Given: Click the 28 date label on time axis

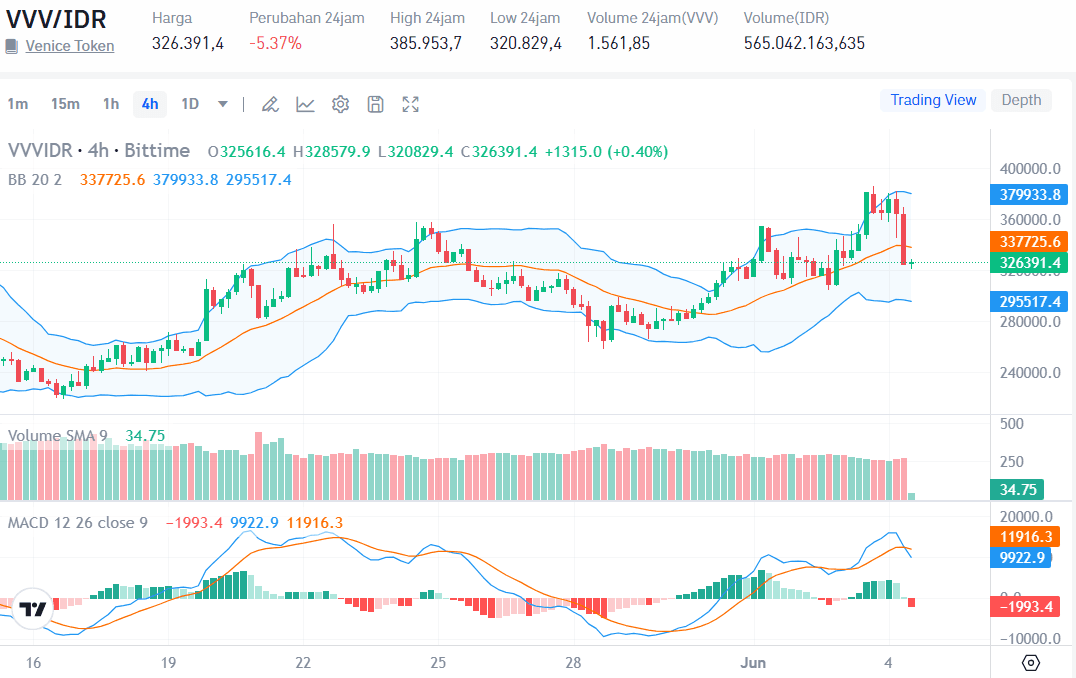Looking at the screenshot, I should coord(573,663).
